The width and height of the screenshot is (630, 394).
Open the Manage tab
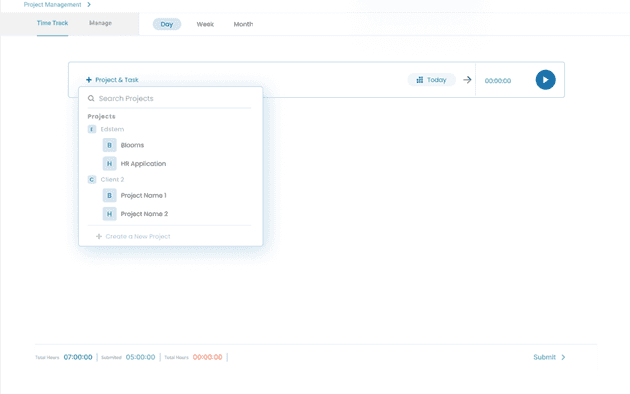(x=100, y=23)
